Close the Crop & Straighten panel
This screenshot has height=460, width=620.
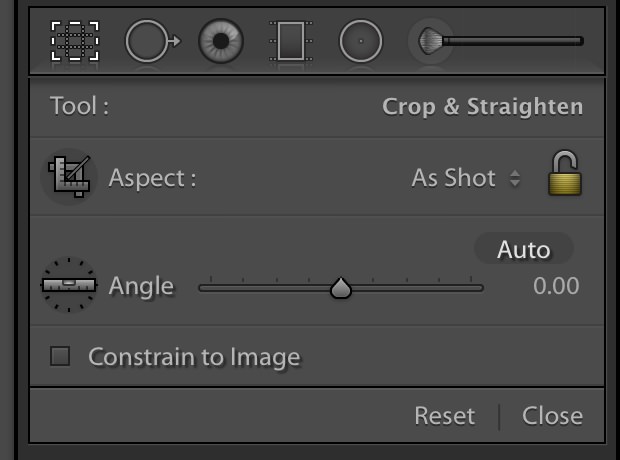(552, 416)
